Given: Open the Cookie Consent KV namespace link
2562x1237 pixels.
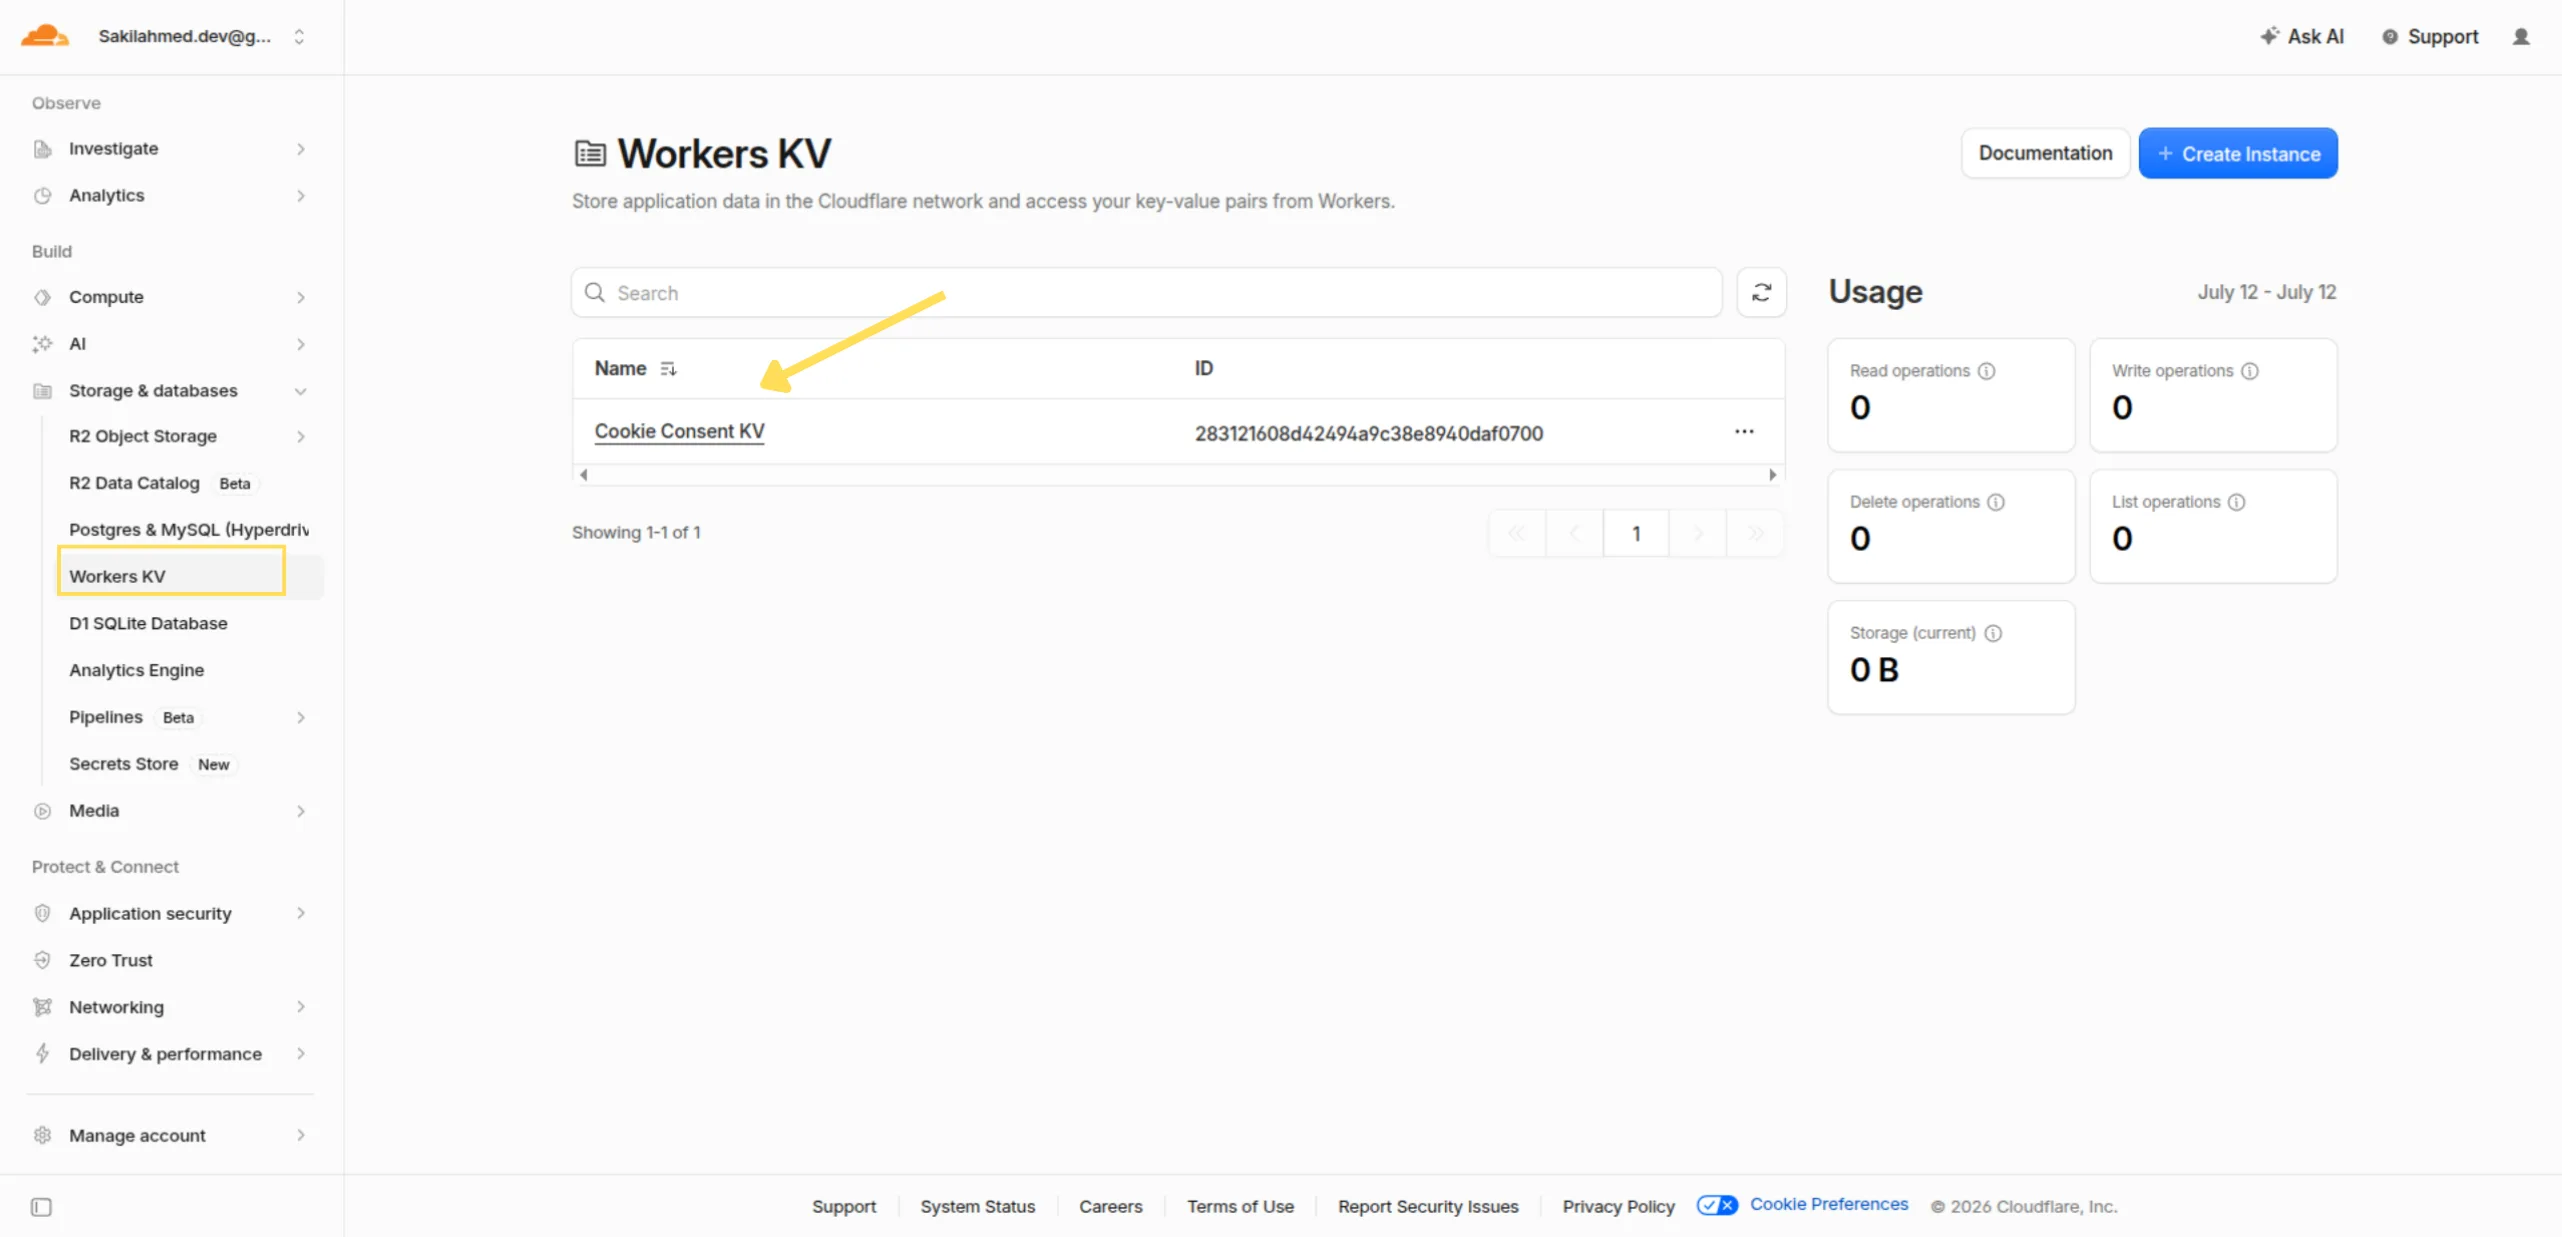Looking at the screenshot, I should click(x=679, y=431).
